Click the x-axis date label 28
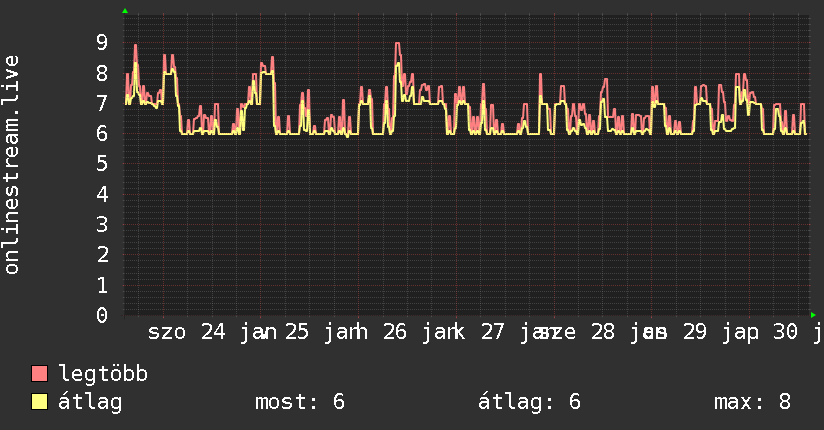This screenshot has height=430, width=824. [x=603, y=332]
